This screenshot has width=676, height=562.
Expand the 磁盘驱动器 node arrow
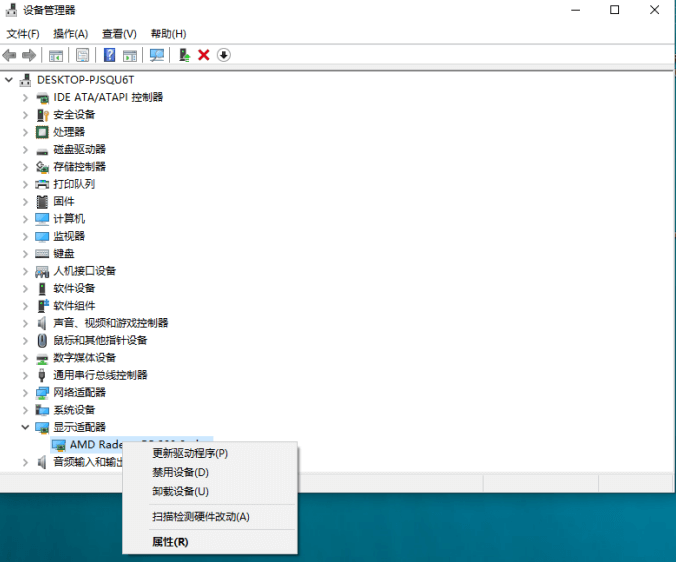(x=25, y=150)
